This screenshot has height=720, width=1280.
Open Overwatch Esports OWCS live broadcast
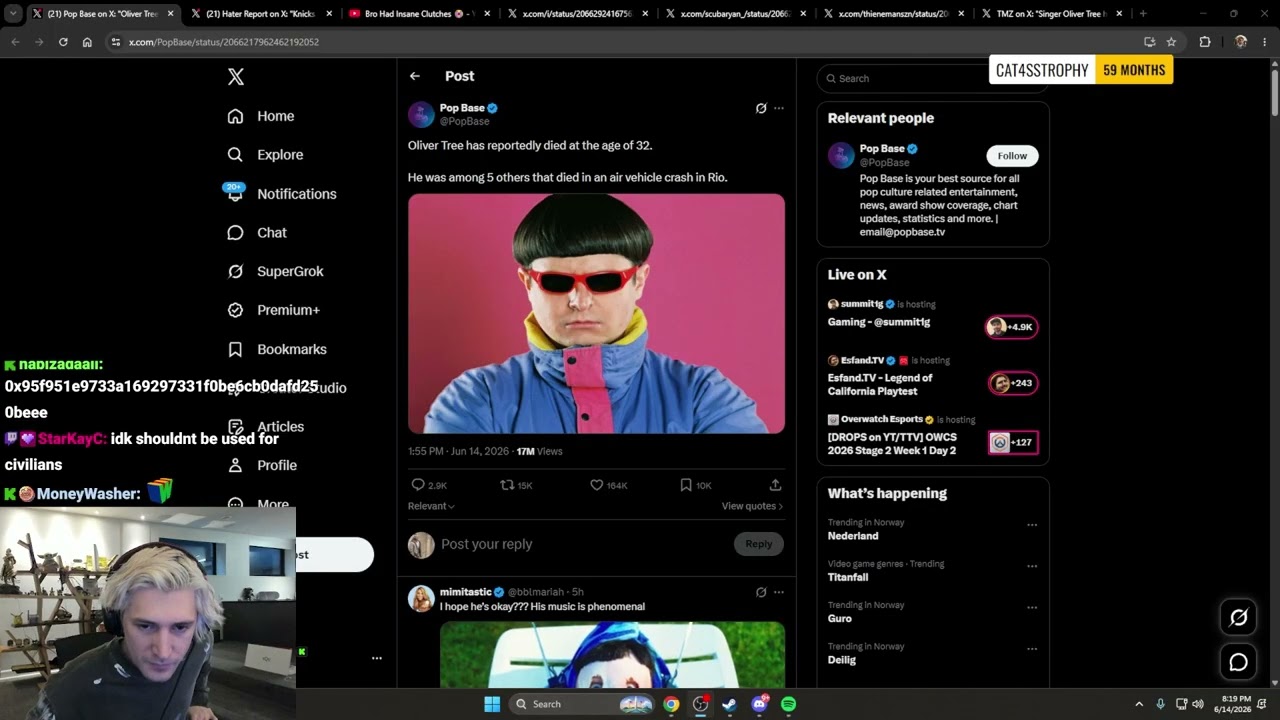[x=932, y=436]
